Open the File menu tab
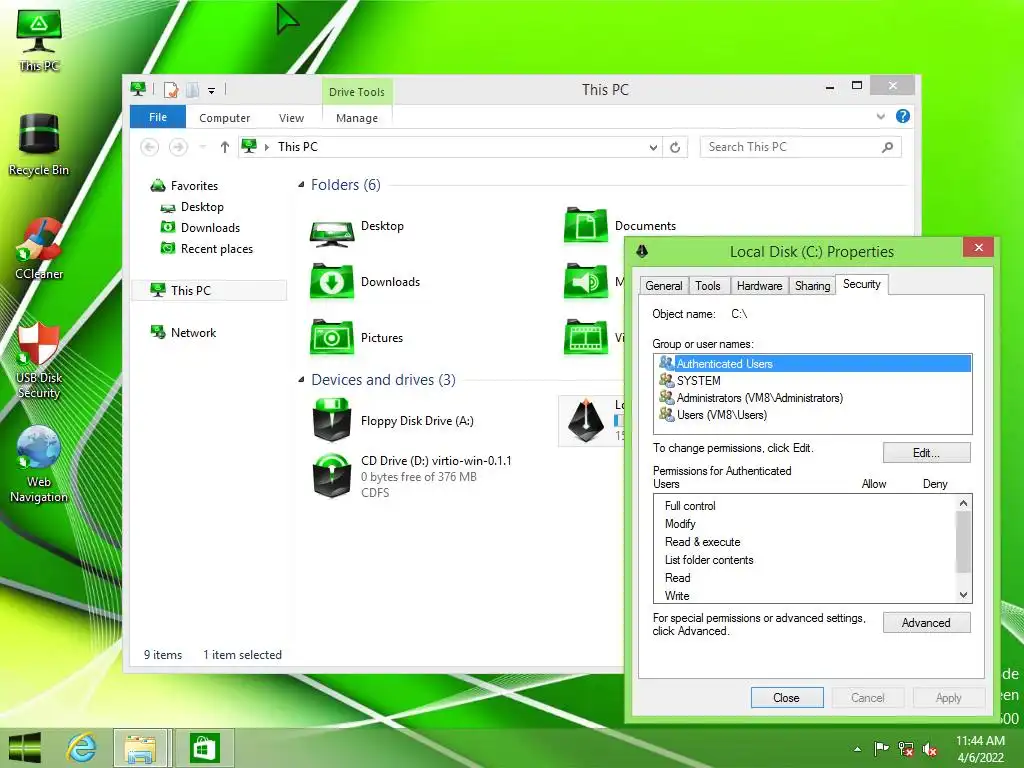This screenshot has width=1024, height=768. [x=158, y=117]
